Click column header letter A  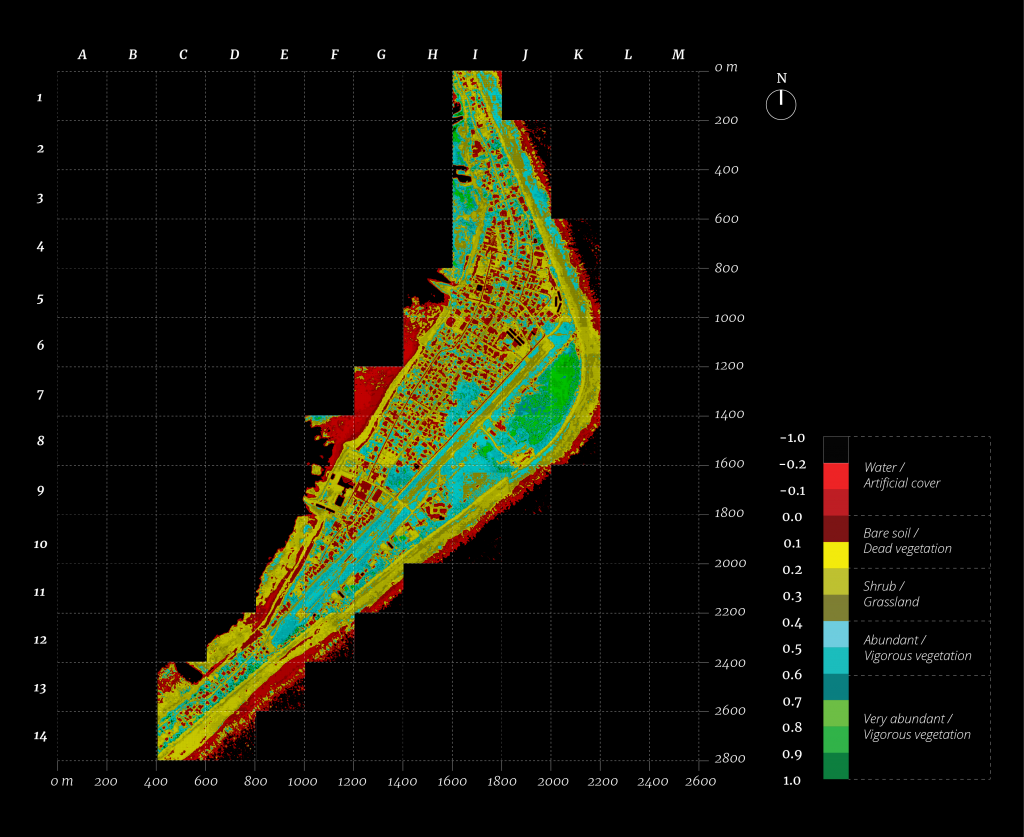pos(82,55)
